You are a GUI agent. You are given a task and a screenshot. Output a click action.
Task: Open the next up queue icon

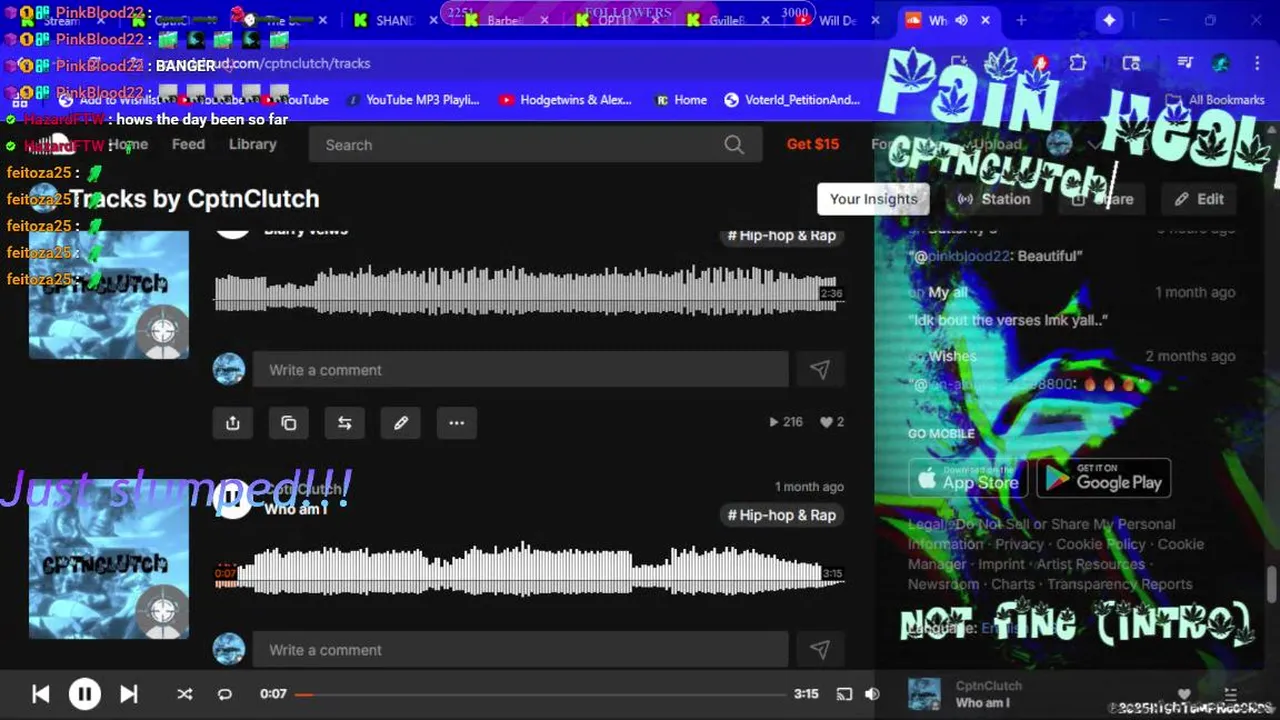[x=1231, y=694]
